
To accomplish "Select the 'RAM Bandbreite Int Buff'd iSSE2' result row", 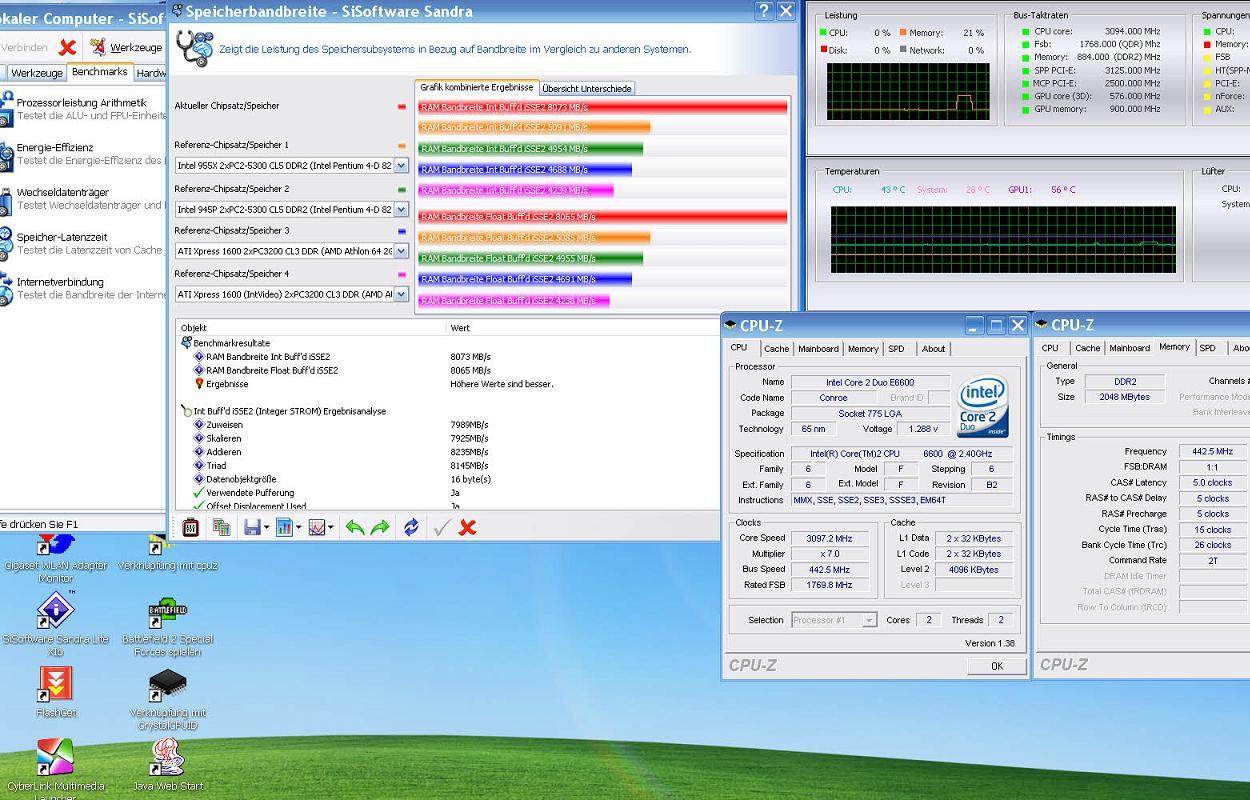I will (x=267, y=356).
